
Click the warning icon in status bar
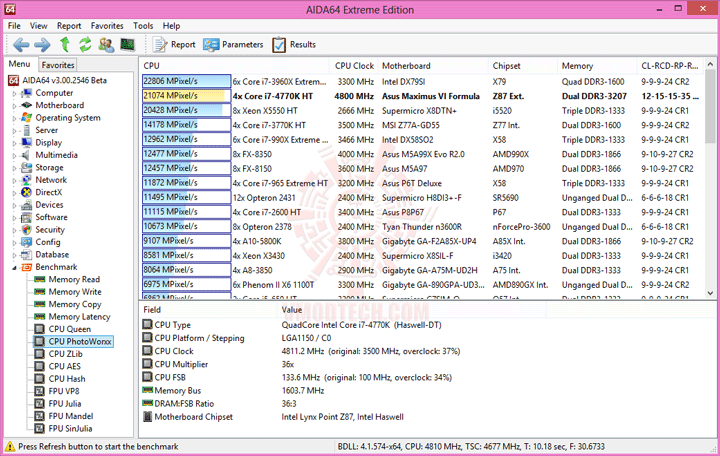pos(10,446)
